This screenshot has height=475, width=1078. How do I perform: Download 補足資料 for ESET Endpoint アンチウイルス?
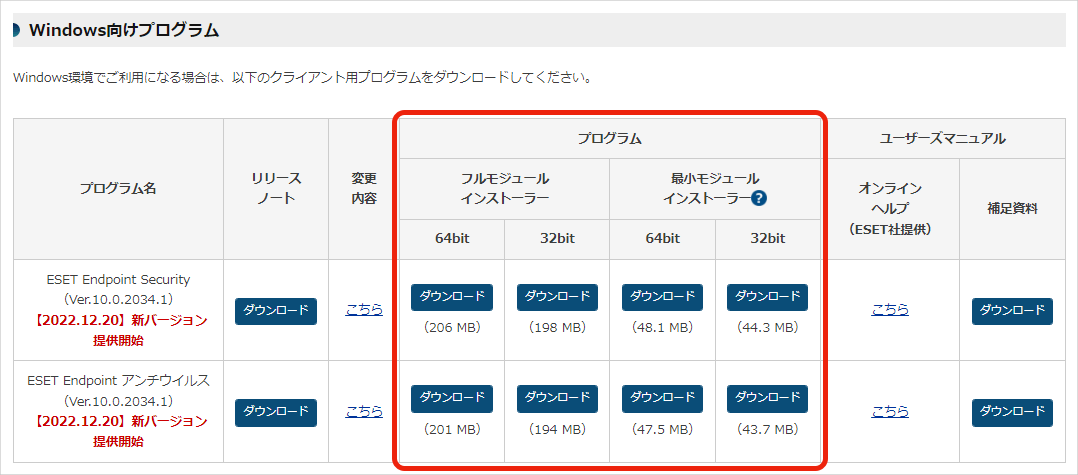[x=1012, y=412]
